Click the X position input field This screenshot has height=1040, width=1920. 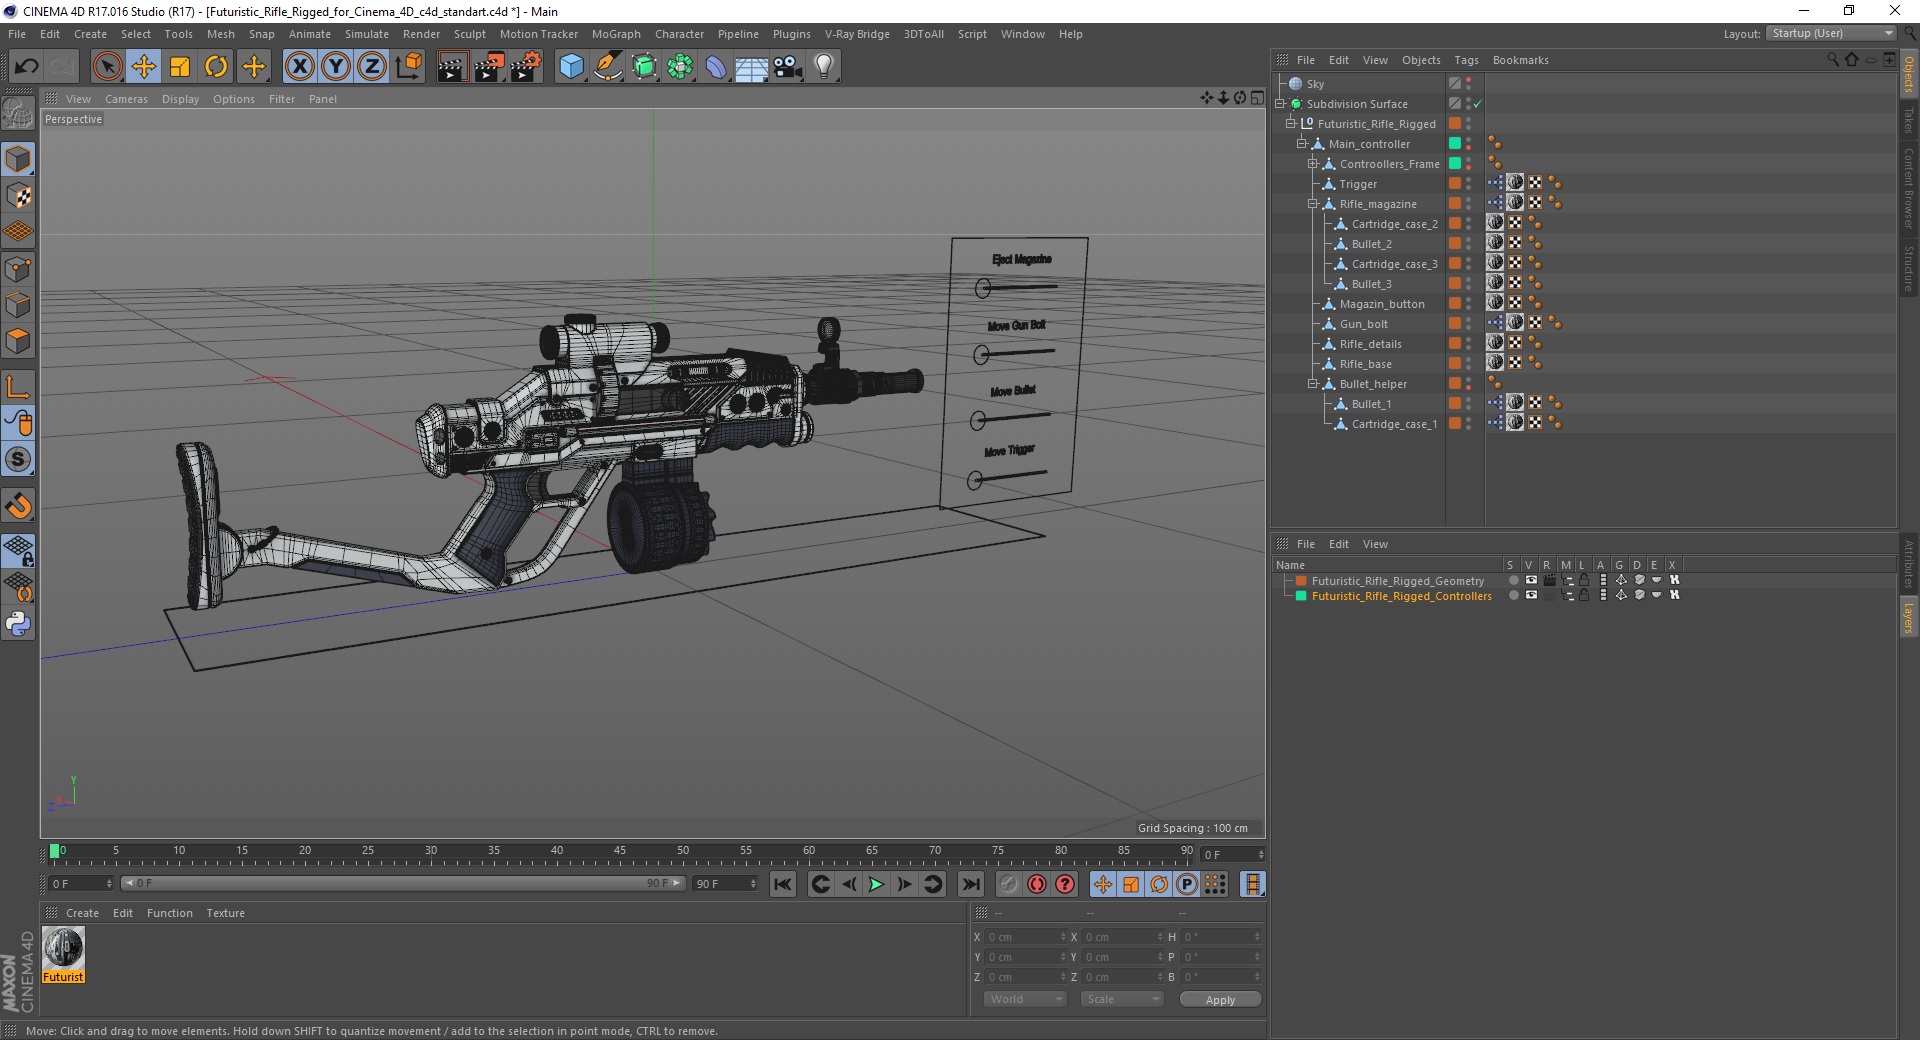point(1025,937)
